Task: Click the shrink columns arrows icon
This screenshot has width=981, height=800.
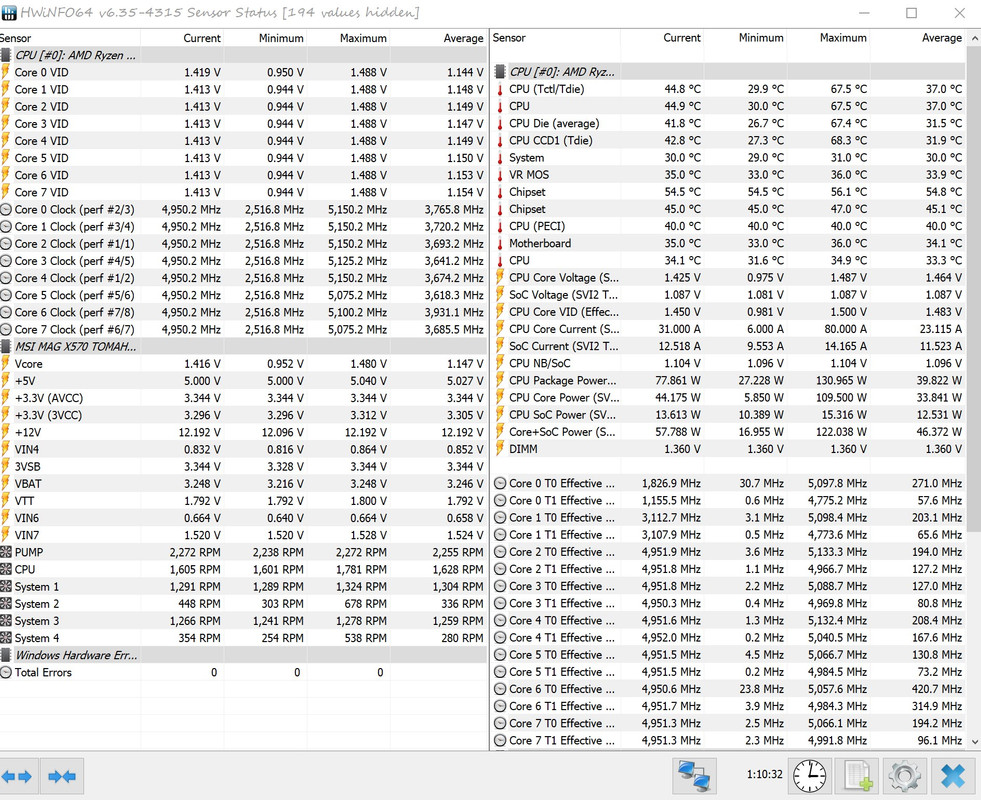Action: click(x=62, y=776)
